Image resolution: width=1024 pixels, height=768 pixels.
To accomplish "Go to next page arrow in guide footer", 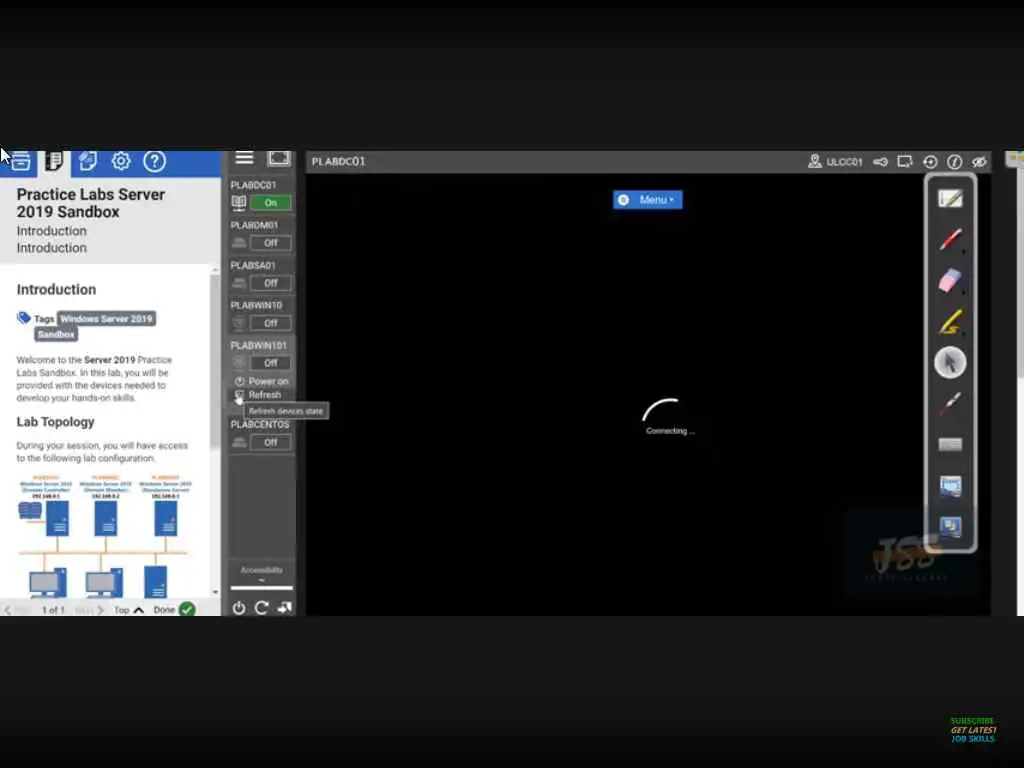I will click(100, 610).
